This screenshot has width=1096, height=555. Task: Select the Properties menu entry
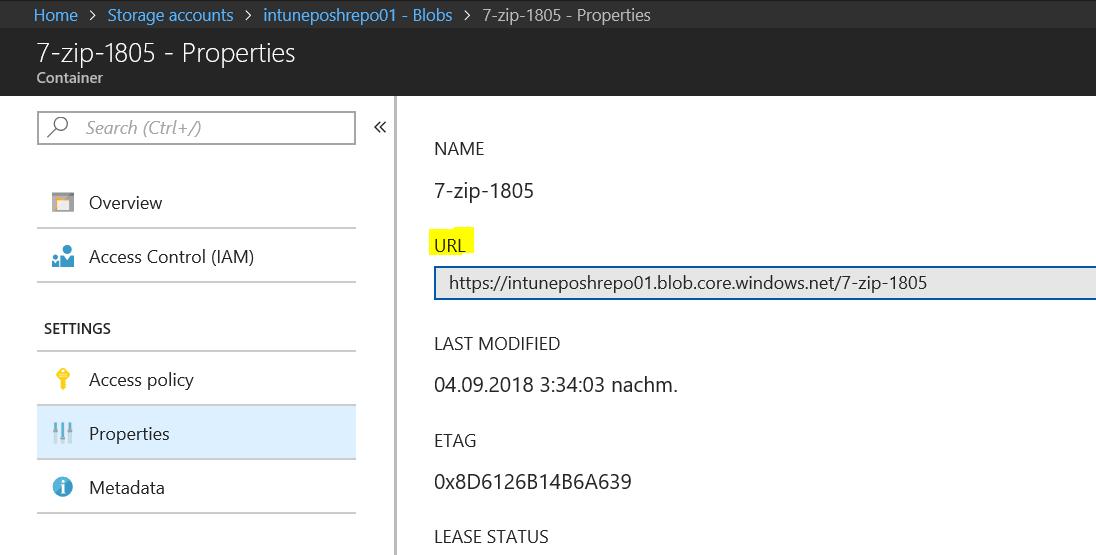coord(196,433)
